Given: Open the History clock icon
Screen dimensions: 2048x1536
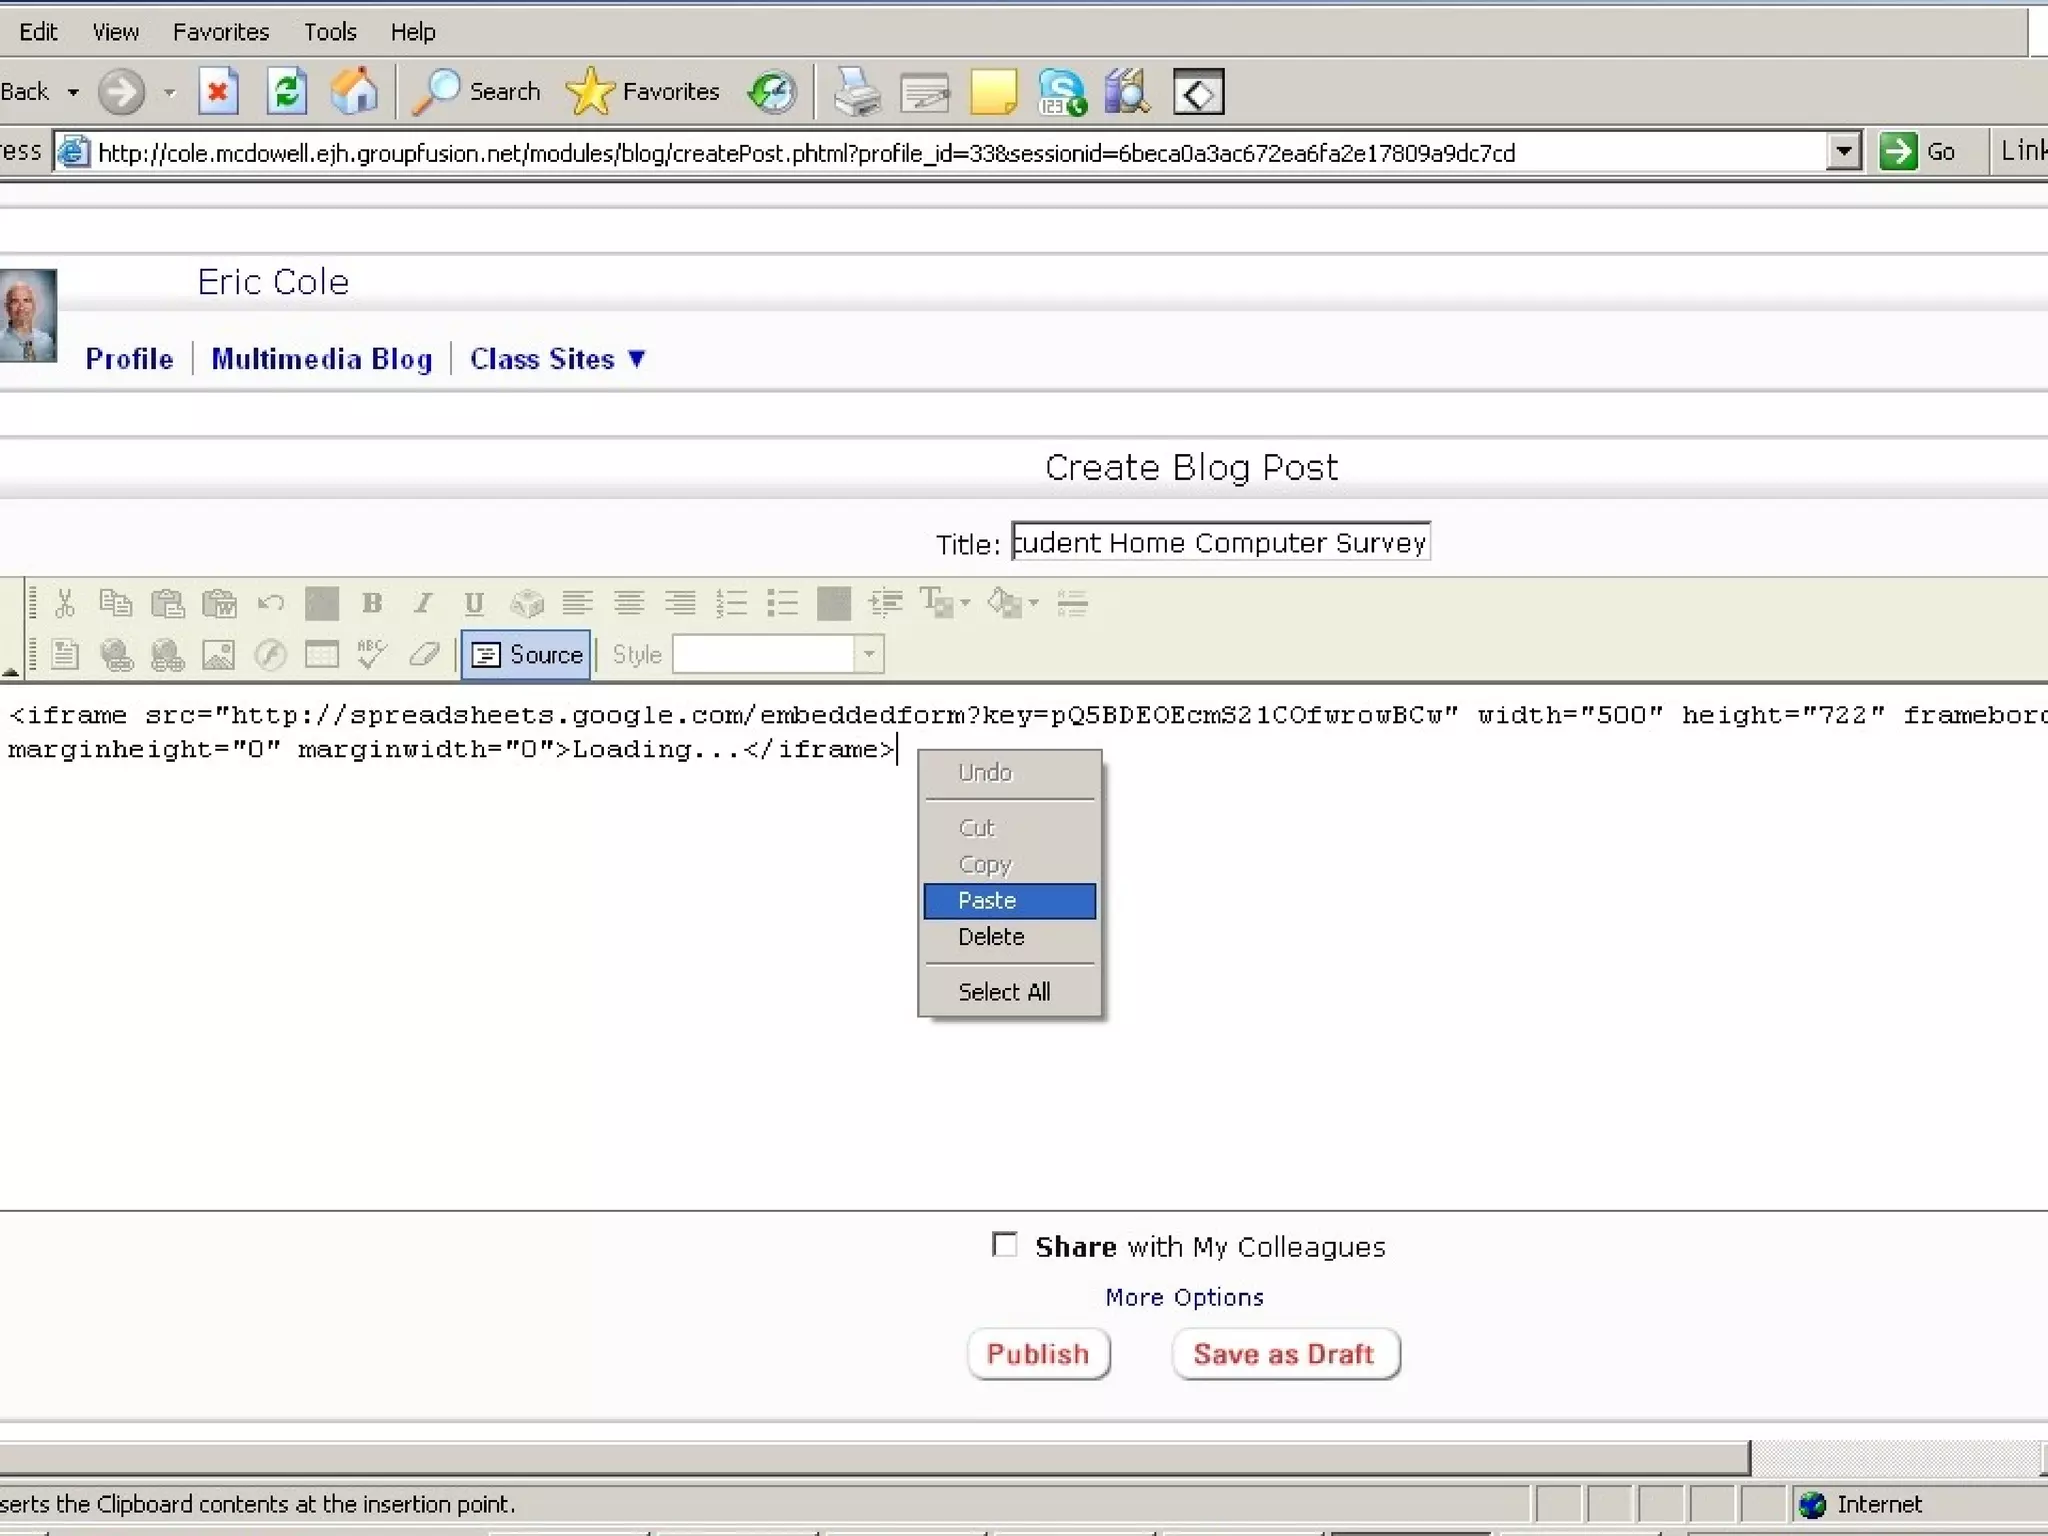Looking at the screenshot, I should click(772, 92).
